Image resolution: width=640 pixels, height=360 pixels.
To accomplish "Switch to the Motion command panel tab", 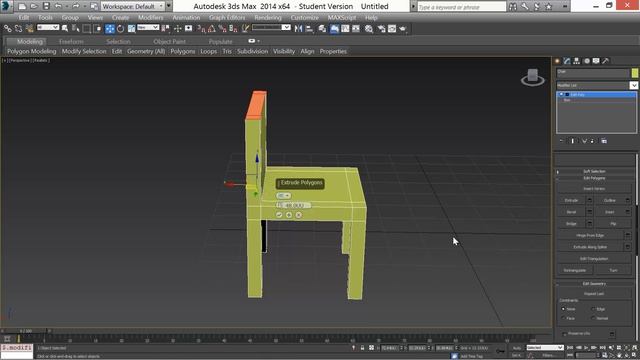I will coord(587,61).
